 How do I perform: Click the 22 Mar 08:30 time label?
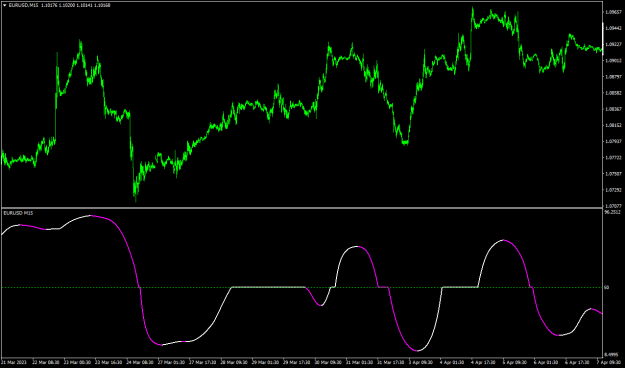[x=45, y=363]
